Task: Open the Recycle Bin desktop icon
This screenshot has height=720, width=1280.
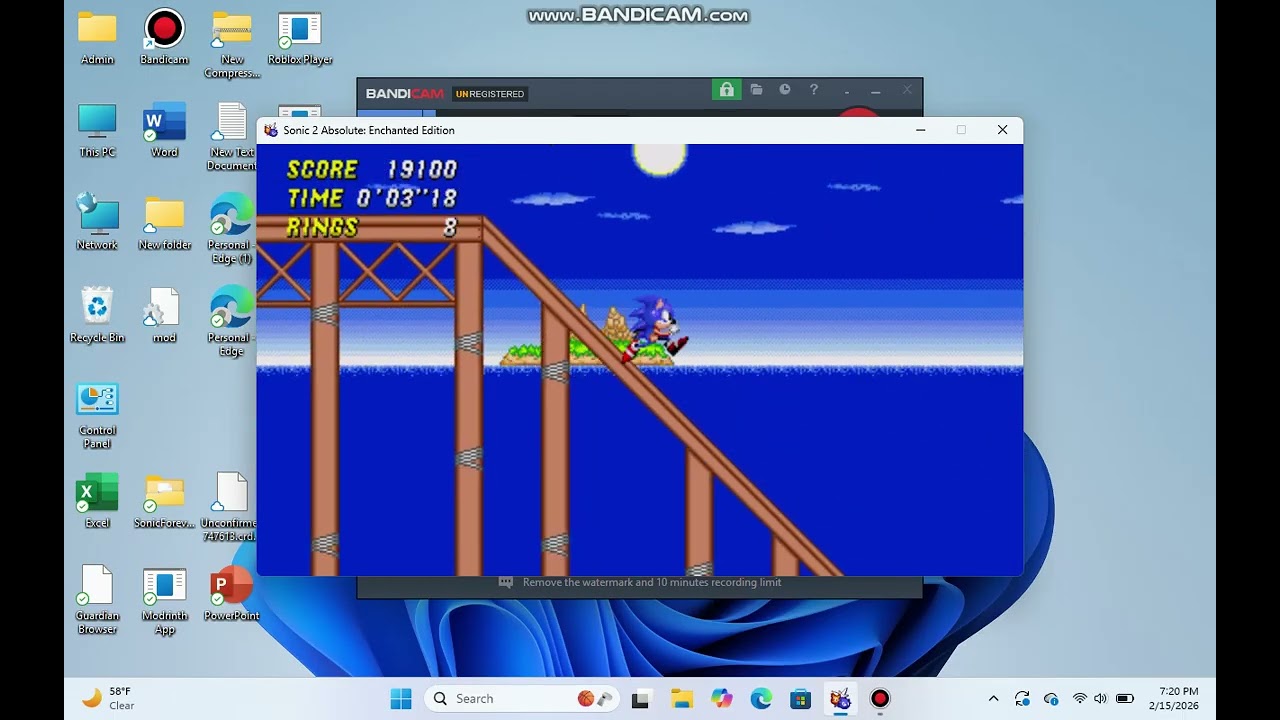Action: pyautogui.click(x=97, y=316)
